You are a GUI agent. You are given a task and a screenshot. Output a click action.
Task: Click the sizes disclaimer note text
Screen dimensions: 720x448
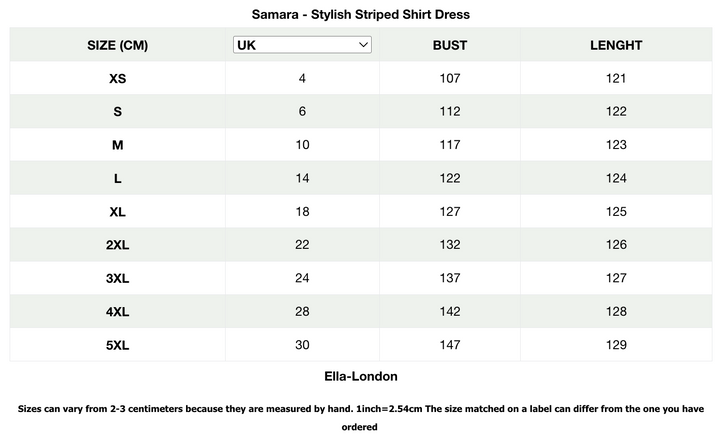pyautogui.click(x=360, y=418)
